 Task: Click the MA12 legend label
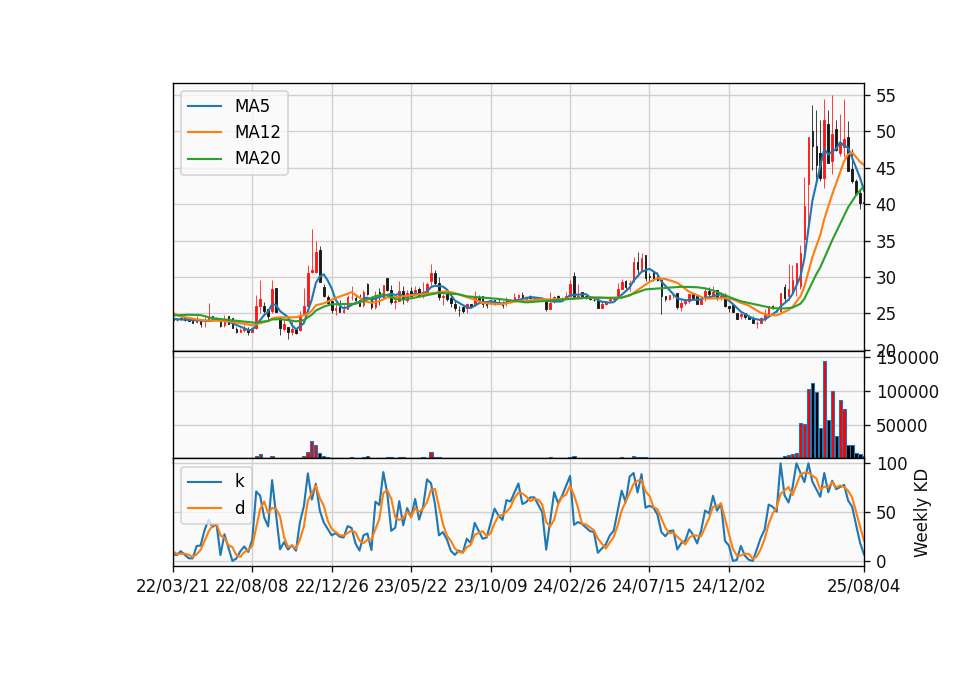pos(257,132)
